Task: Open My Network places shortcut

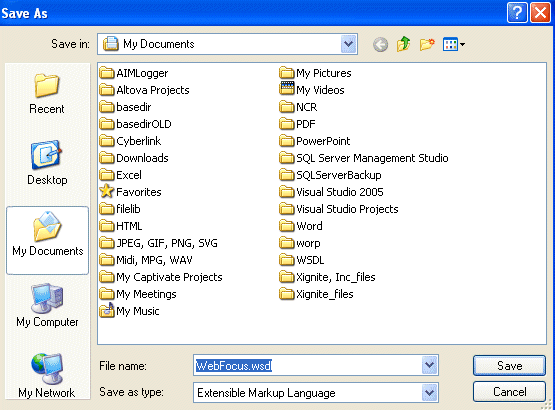Action: (x=47, y=376)
